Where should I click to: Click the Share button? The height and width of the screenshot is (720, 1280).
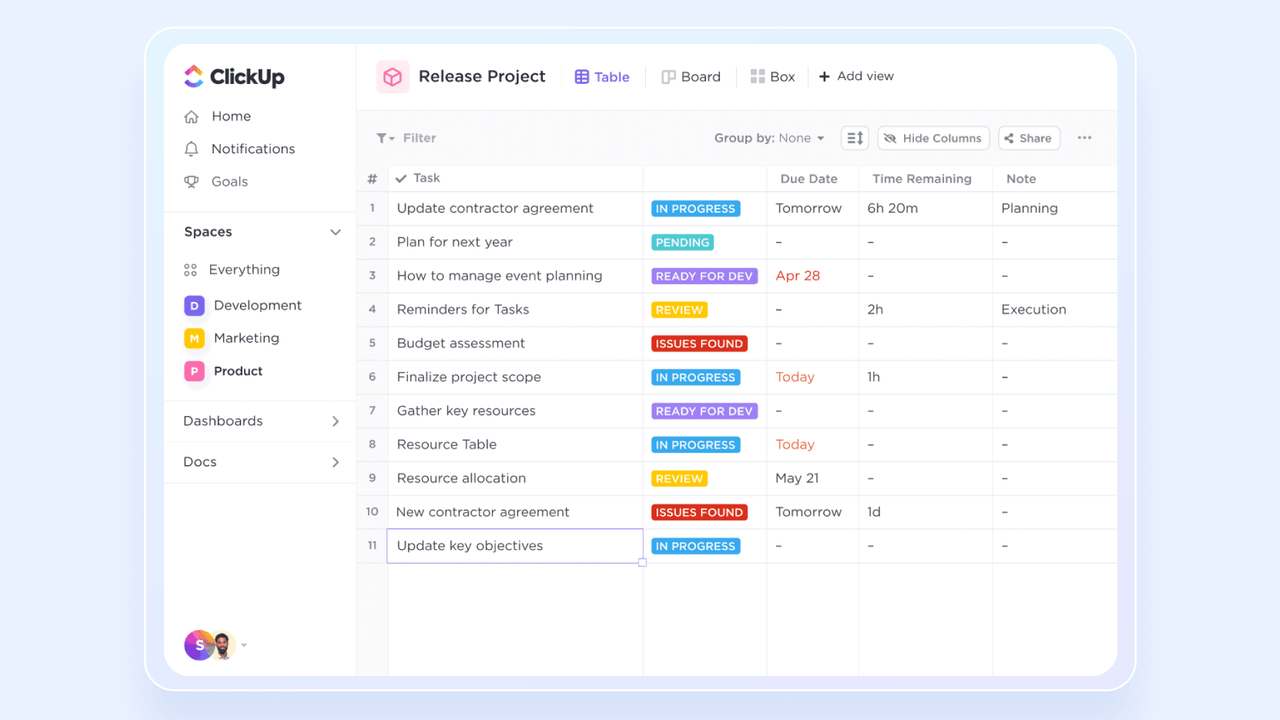[x=1029, y=138]
